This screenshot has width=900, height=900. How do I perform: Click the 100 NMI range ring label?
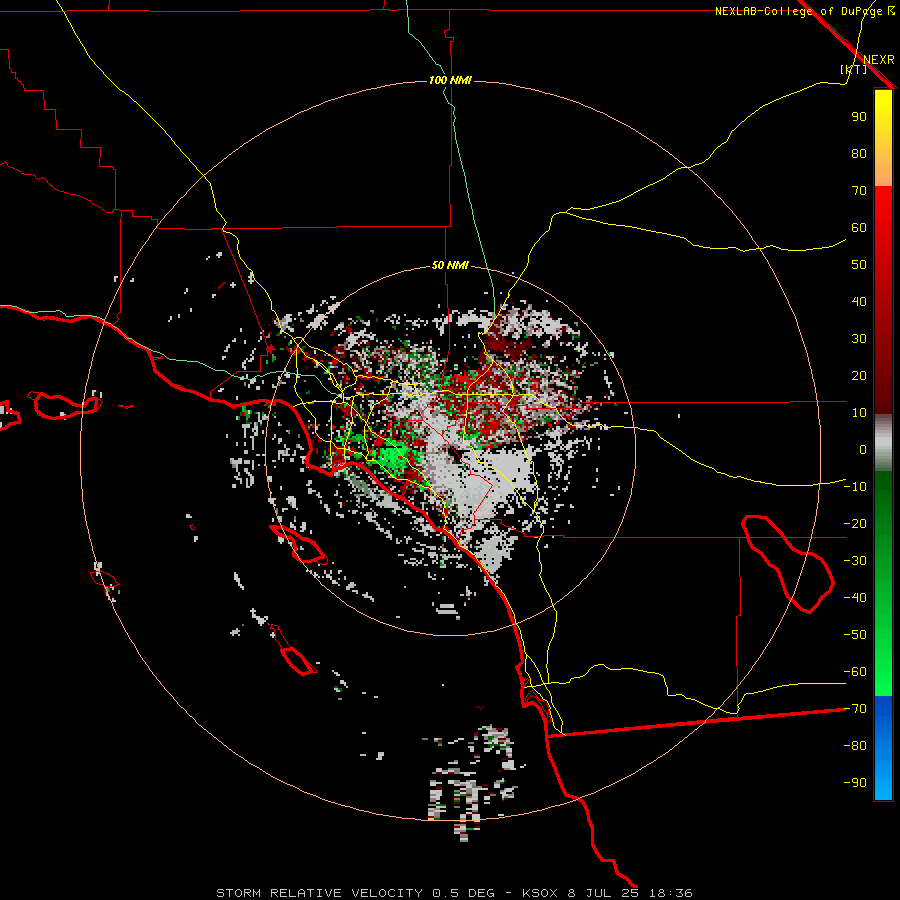(450, 80)
